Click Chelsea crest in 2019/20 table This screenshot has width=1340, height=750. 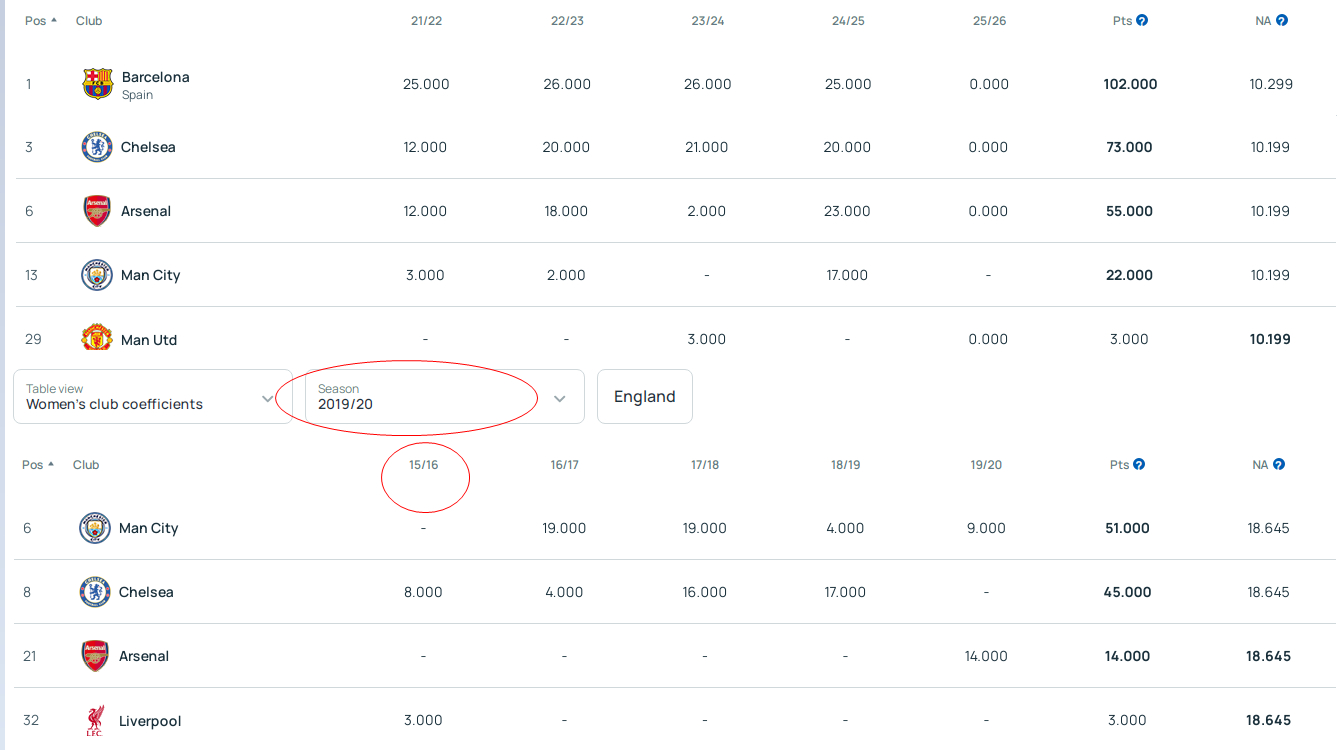coord(95,592)
